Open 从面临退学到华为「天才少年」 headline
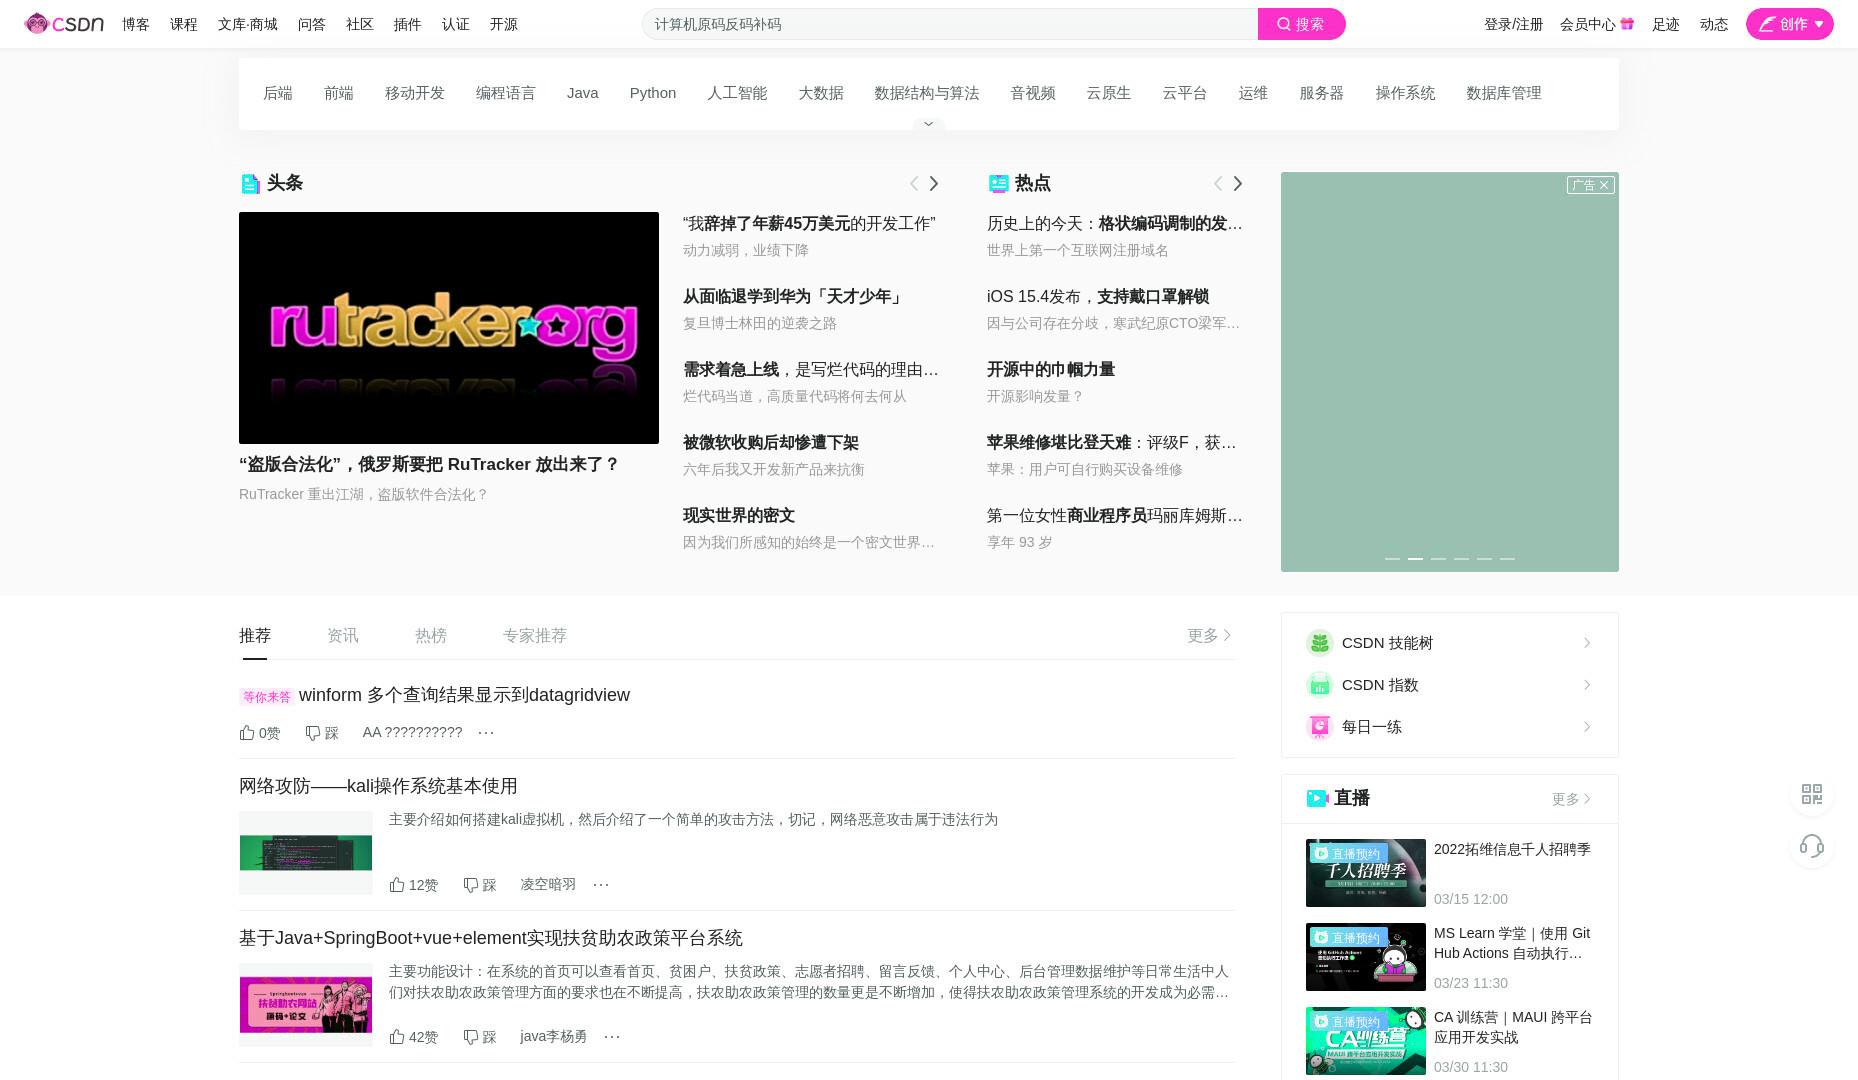Screen dimensions: 1858x1080 [x=794, y=297]
